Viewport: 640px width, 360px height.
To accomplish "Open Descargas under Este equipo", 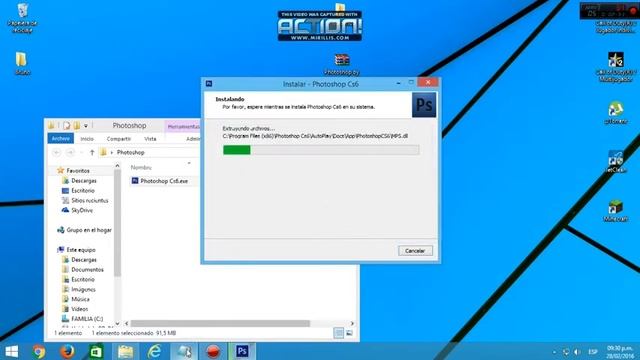I will (x=84, y=260).
